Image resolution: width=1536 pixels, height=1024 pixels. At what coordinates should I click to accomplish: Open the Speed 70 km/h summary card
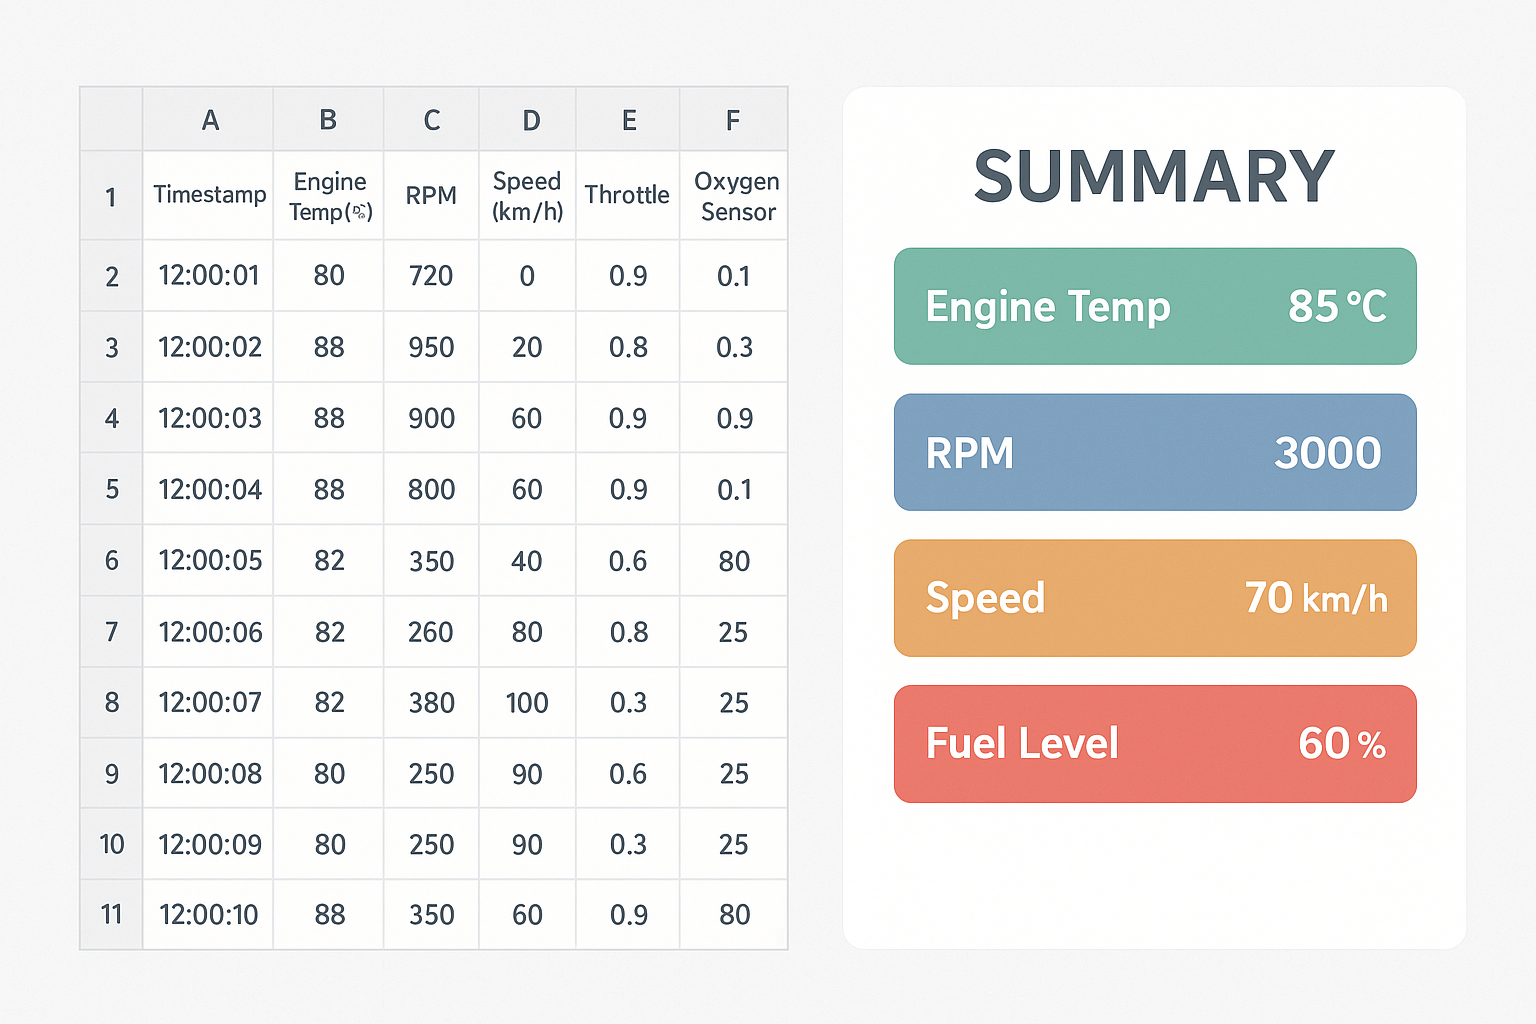tap(1155, 598)
